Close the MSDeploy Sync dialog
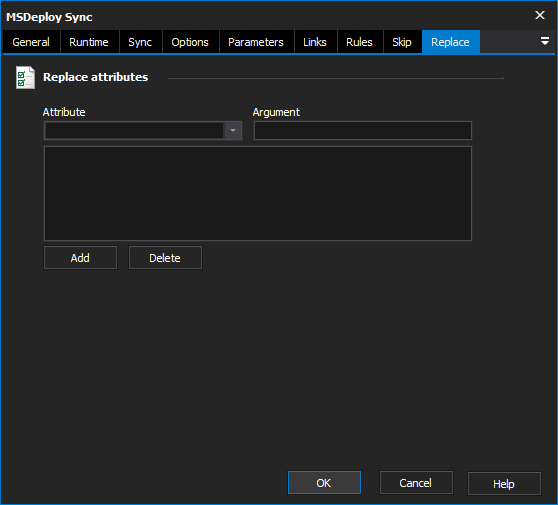The image size is (558, 505). 540,15
